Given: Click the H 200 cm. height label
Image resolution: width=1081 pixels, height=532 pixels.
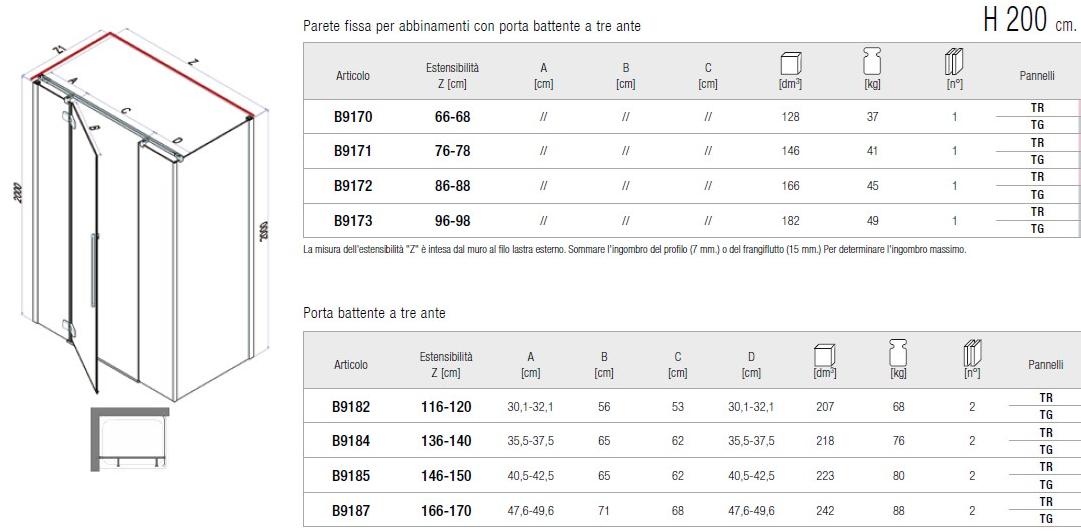Looking at the screenshot, I should pyautogui.click(x=1028, y=22).
